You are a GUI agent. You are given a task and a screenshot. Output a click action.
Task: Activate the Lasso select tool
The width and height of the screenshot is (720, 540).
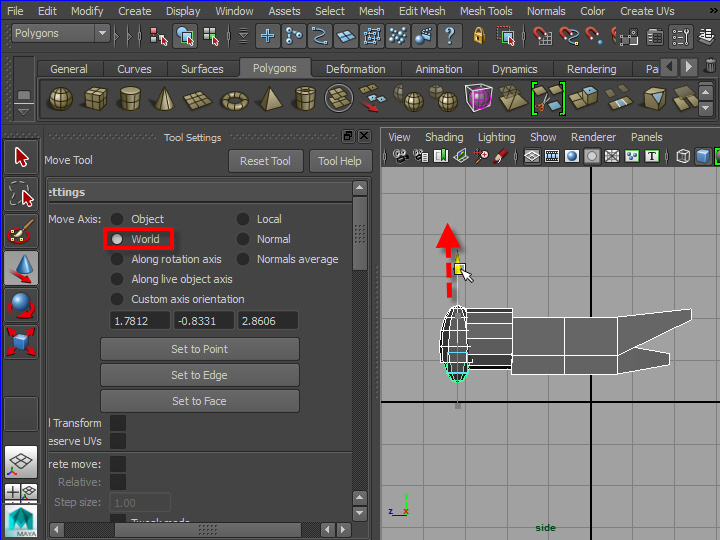(21, 194)
